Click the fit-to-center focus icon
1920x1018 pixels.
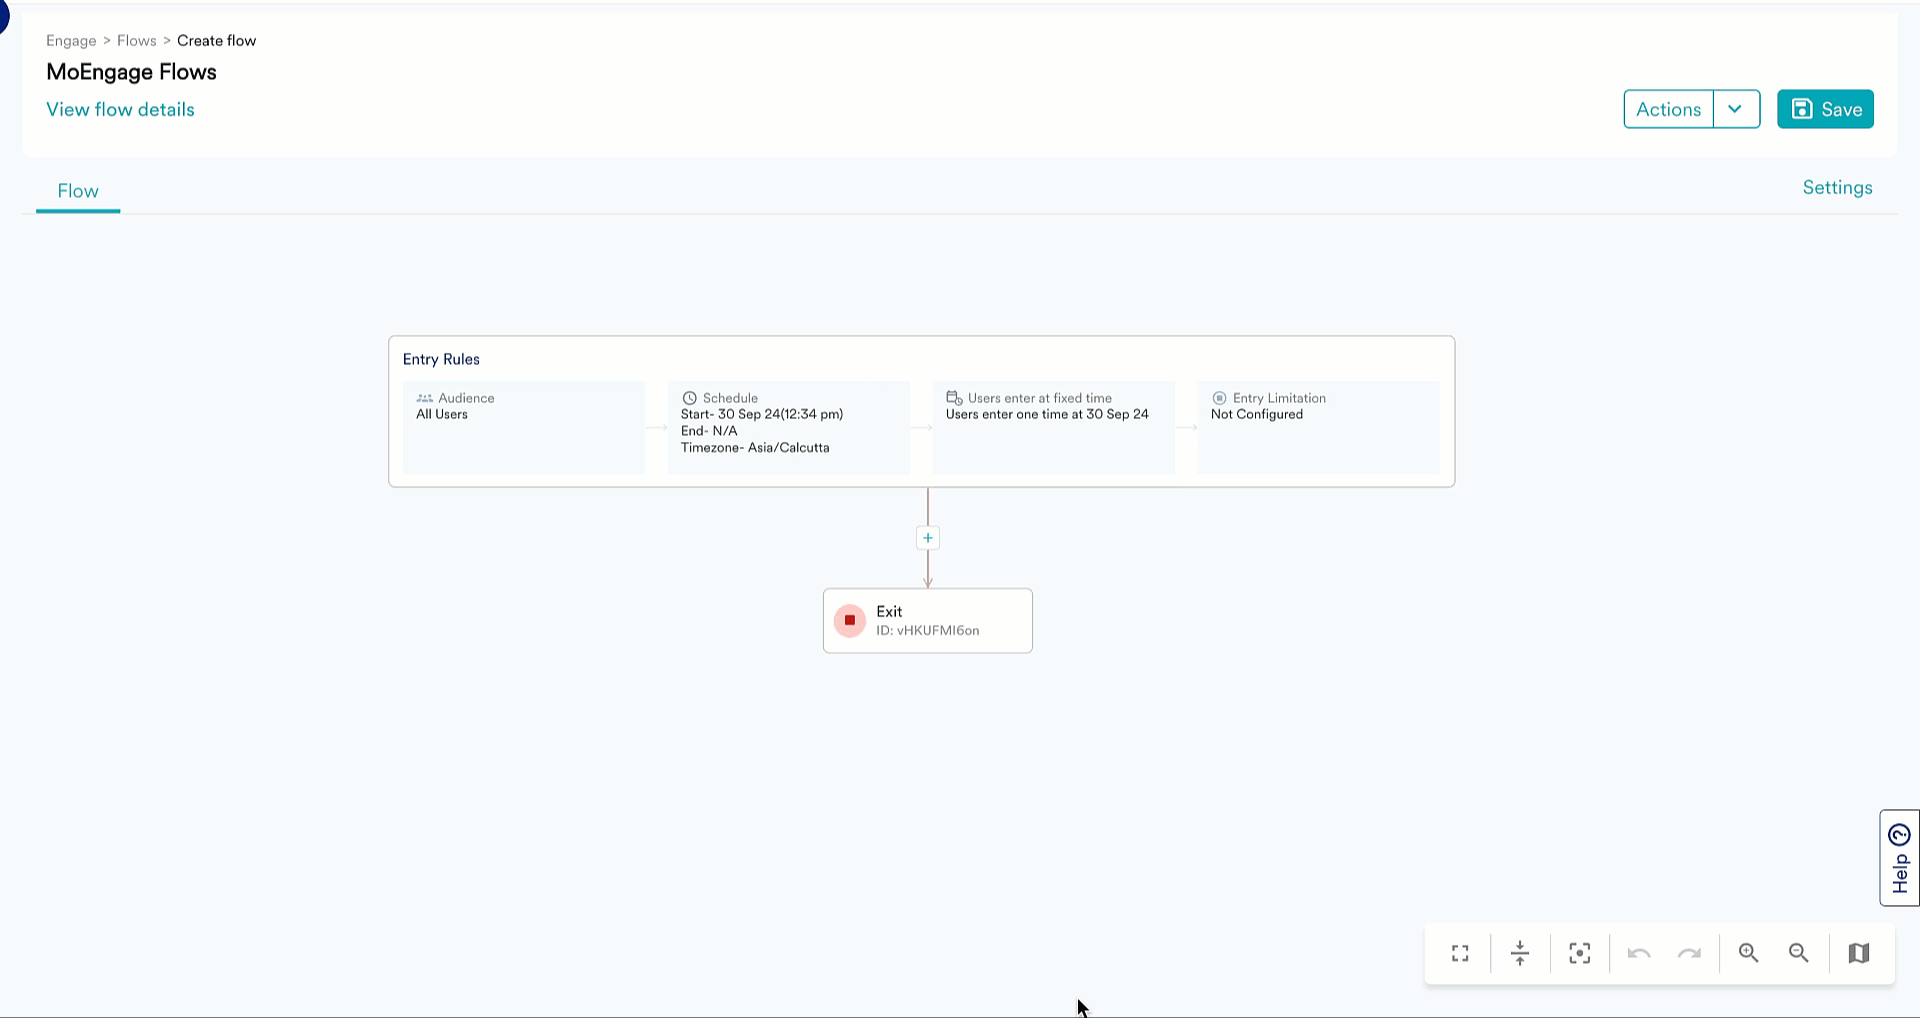[x=1580, y=953]
